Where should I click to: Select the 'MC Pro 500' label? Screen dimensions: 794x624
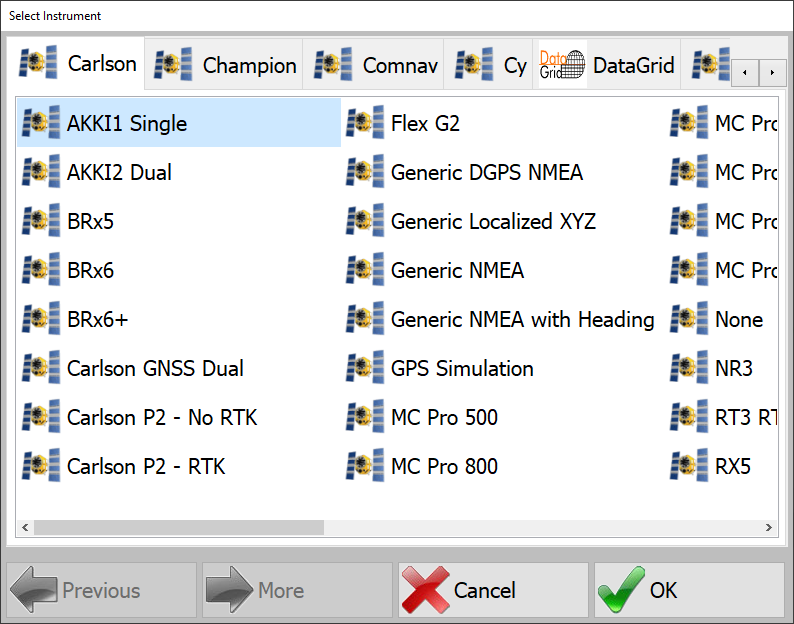click(444, 417)
